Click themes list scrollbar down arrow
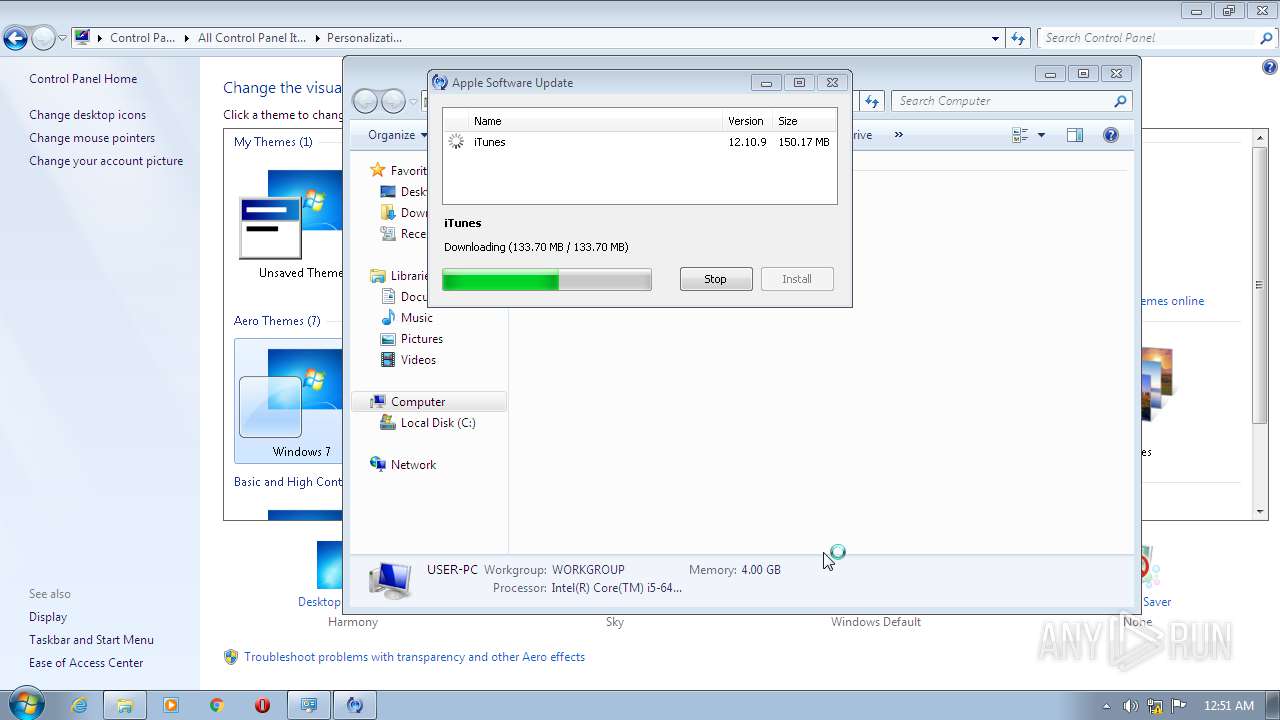The height and width of the screenshot is (720, 1280). [x=1260, y=512]
